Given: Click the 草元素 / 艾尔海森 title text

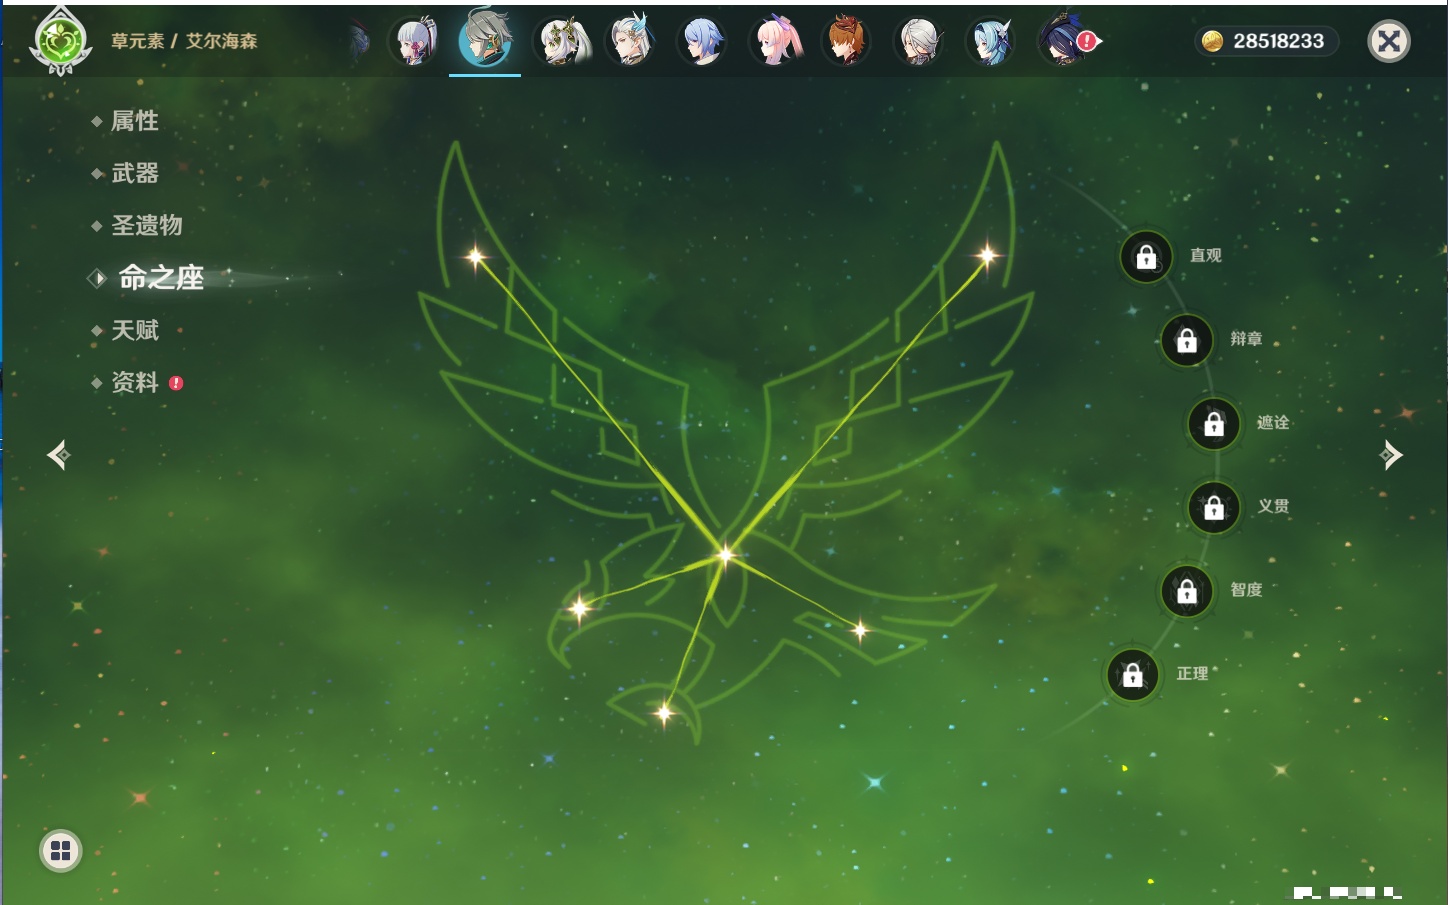Looking at the screenshot, I should (184, 41).
